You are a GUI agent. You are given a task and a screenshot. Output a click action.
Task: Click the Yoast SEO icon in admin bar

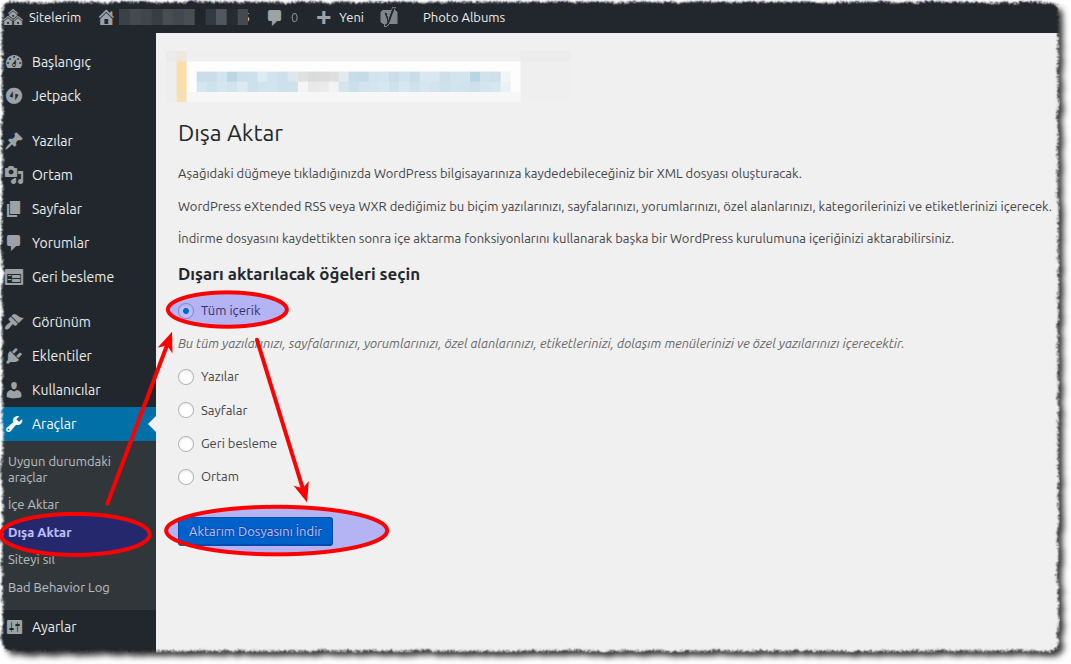[x=390, y=17]
